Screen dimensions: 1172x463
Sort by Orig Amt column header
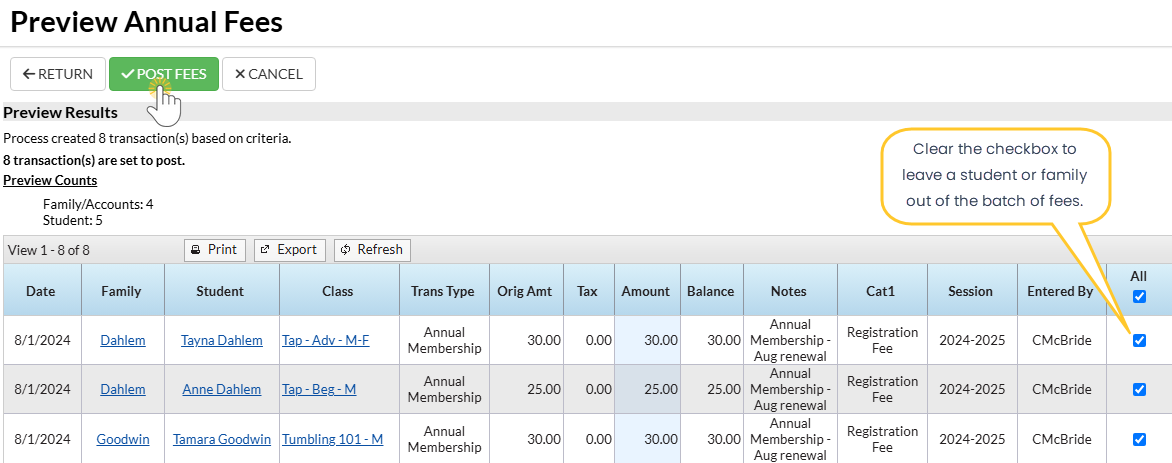(525, 291)
